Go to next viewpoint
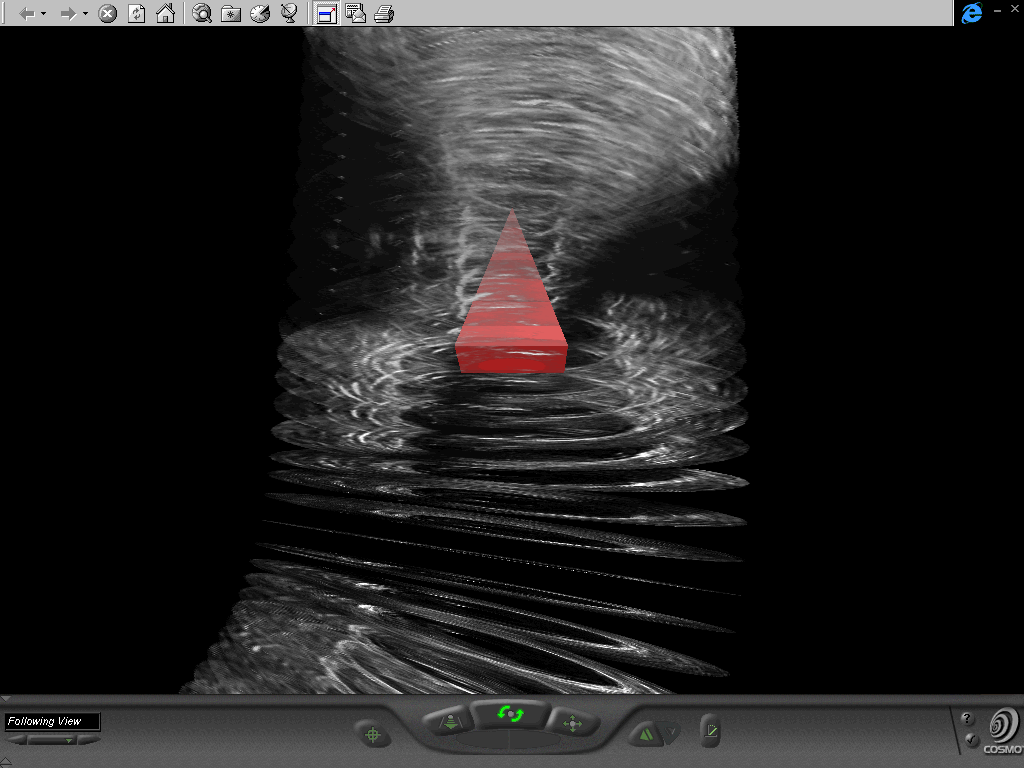Viewport: 1024px width, 768px height. coord(92,741)
